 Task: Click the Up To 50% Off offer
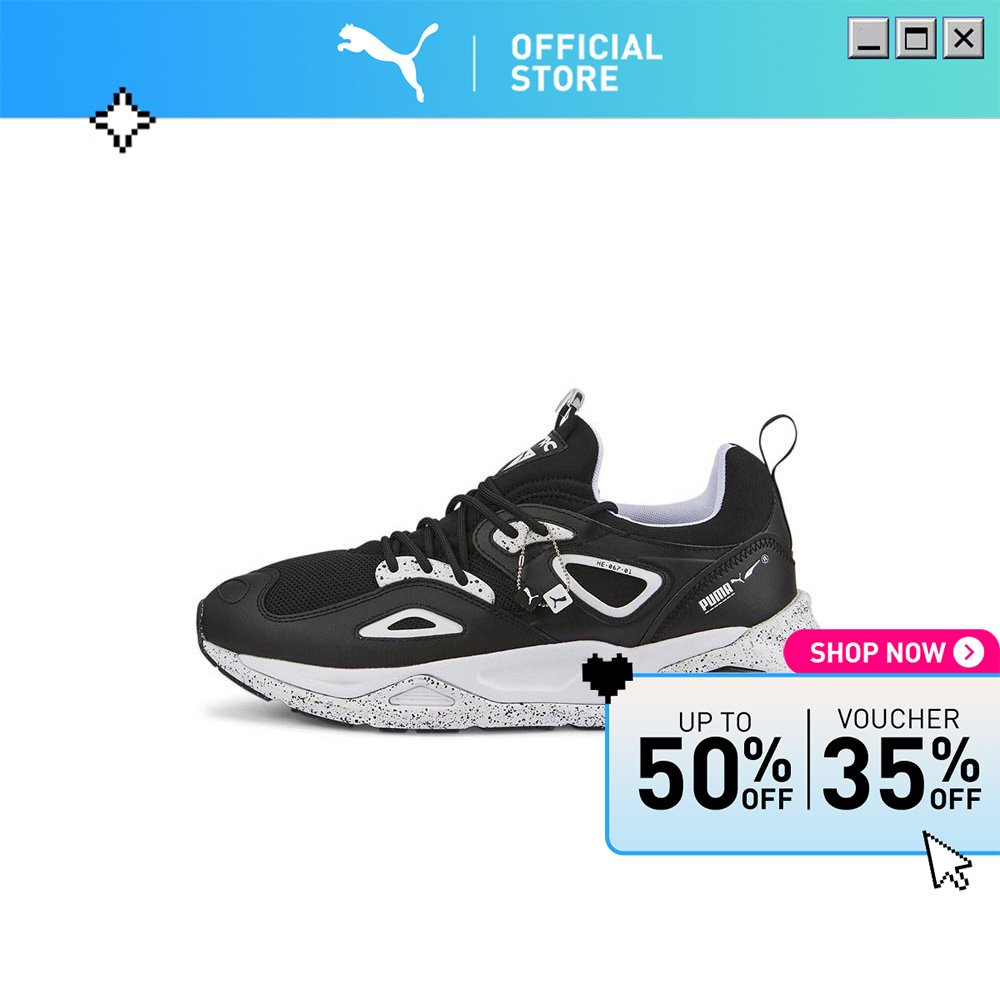point(714,761)
